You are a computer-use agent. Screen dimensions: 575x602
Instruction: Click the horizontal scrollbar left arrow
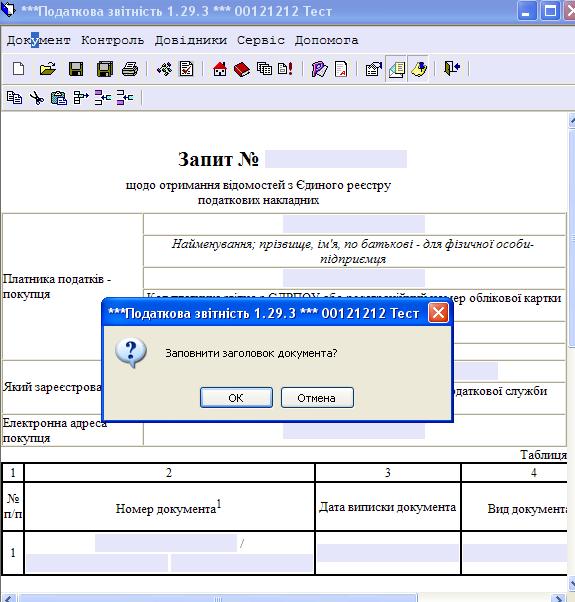(x=8, y=598)
